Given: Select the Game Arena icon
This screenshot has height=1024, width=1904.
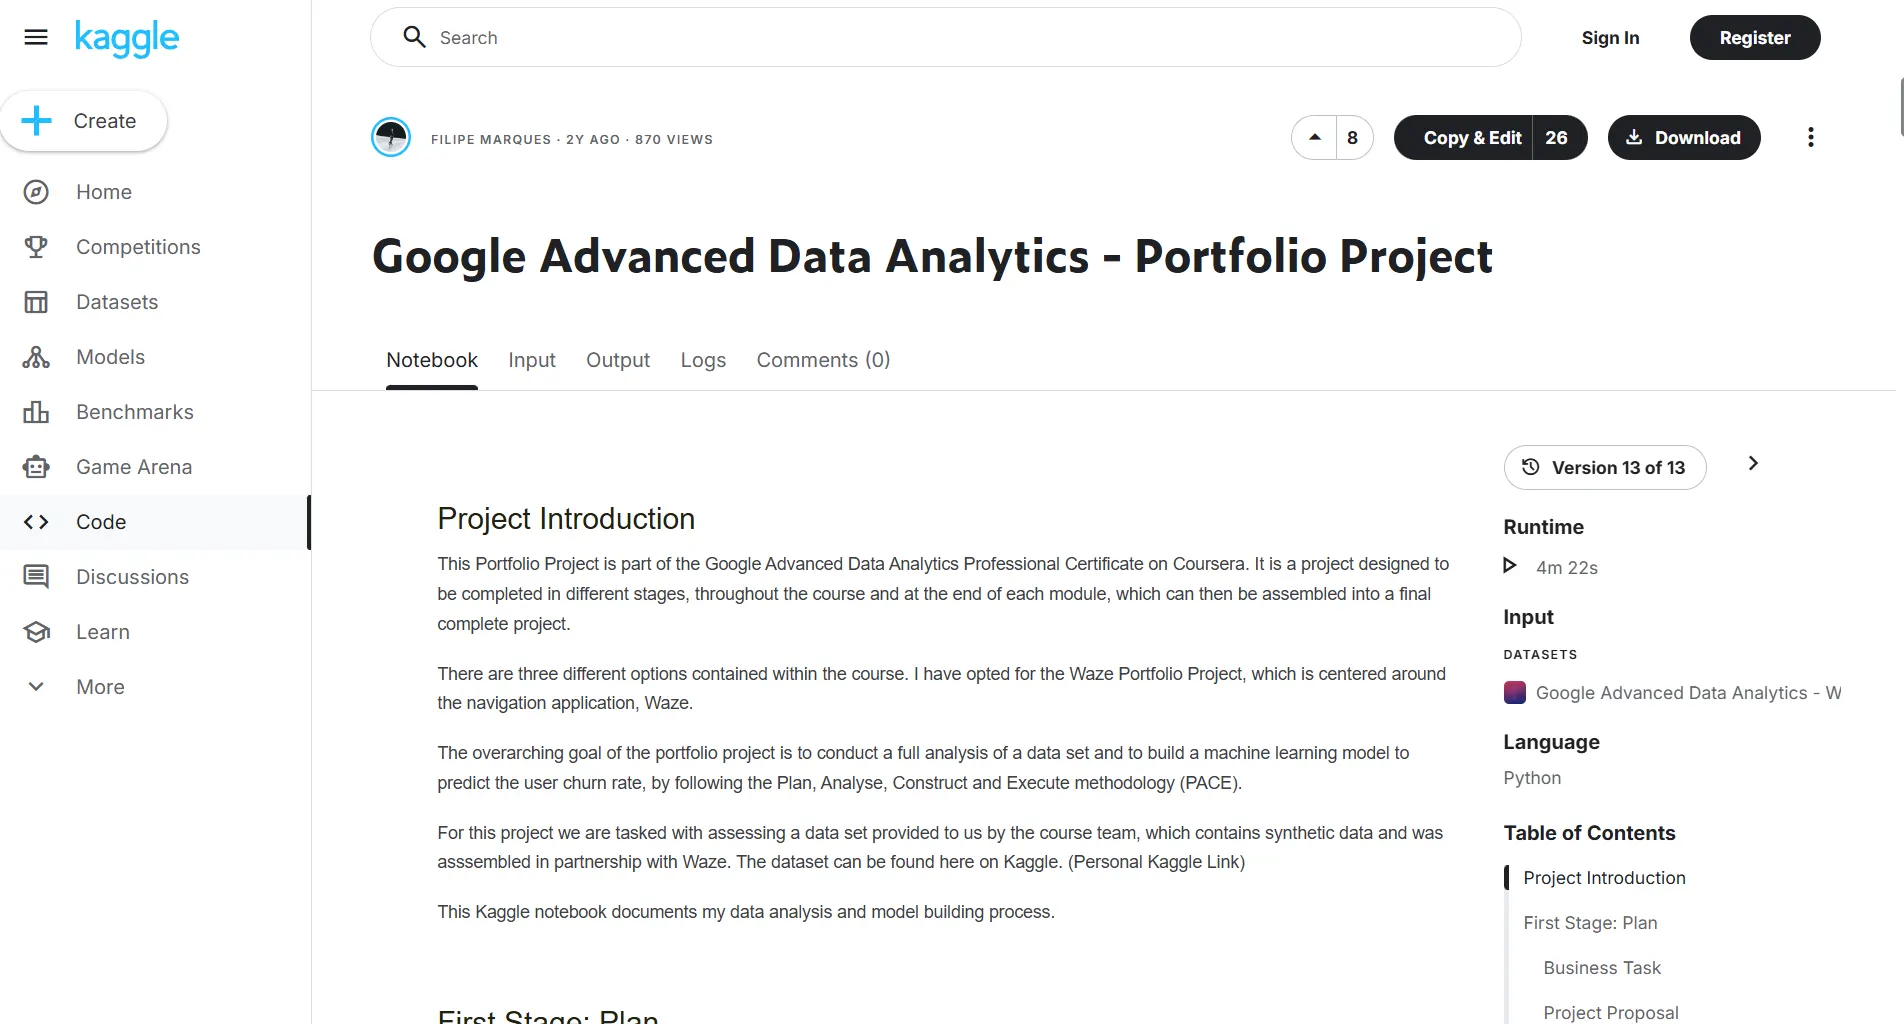Looking at the screenshot, I should [x=36, y=466].
